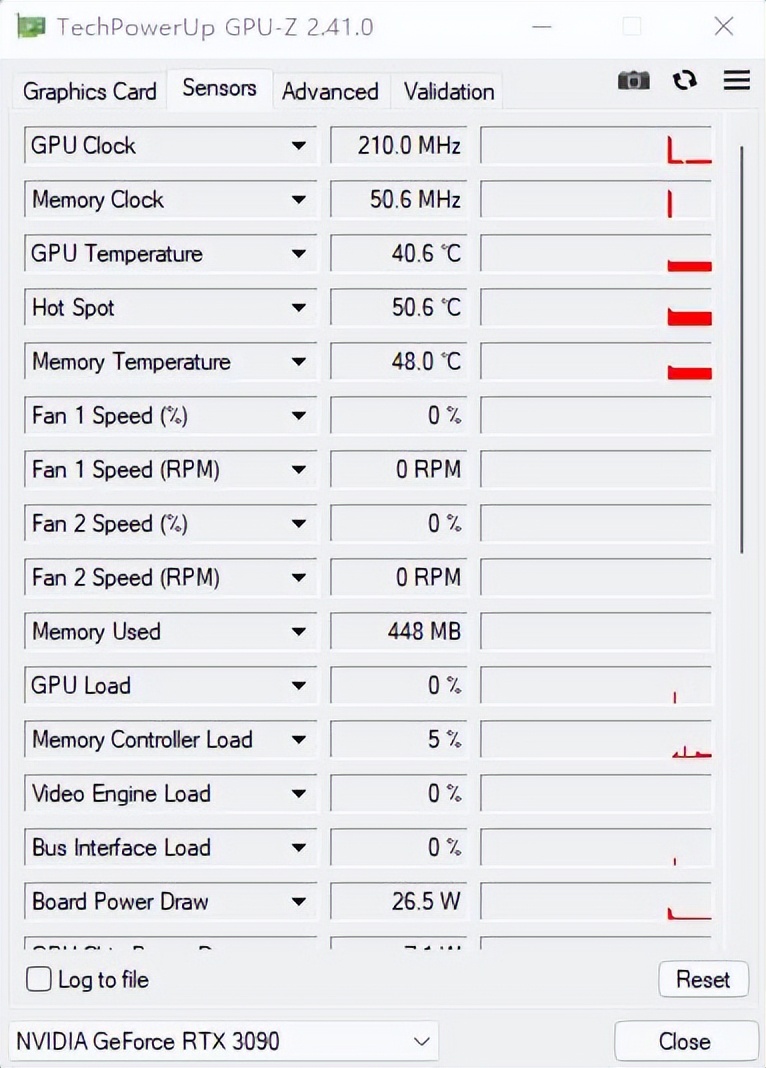The width and height of the screenshot is (766, 1068).
Task: Enable the Log to file checkbox
Action: coord(39,979)
